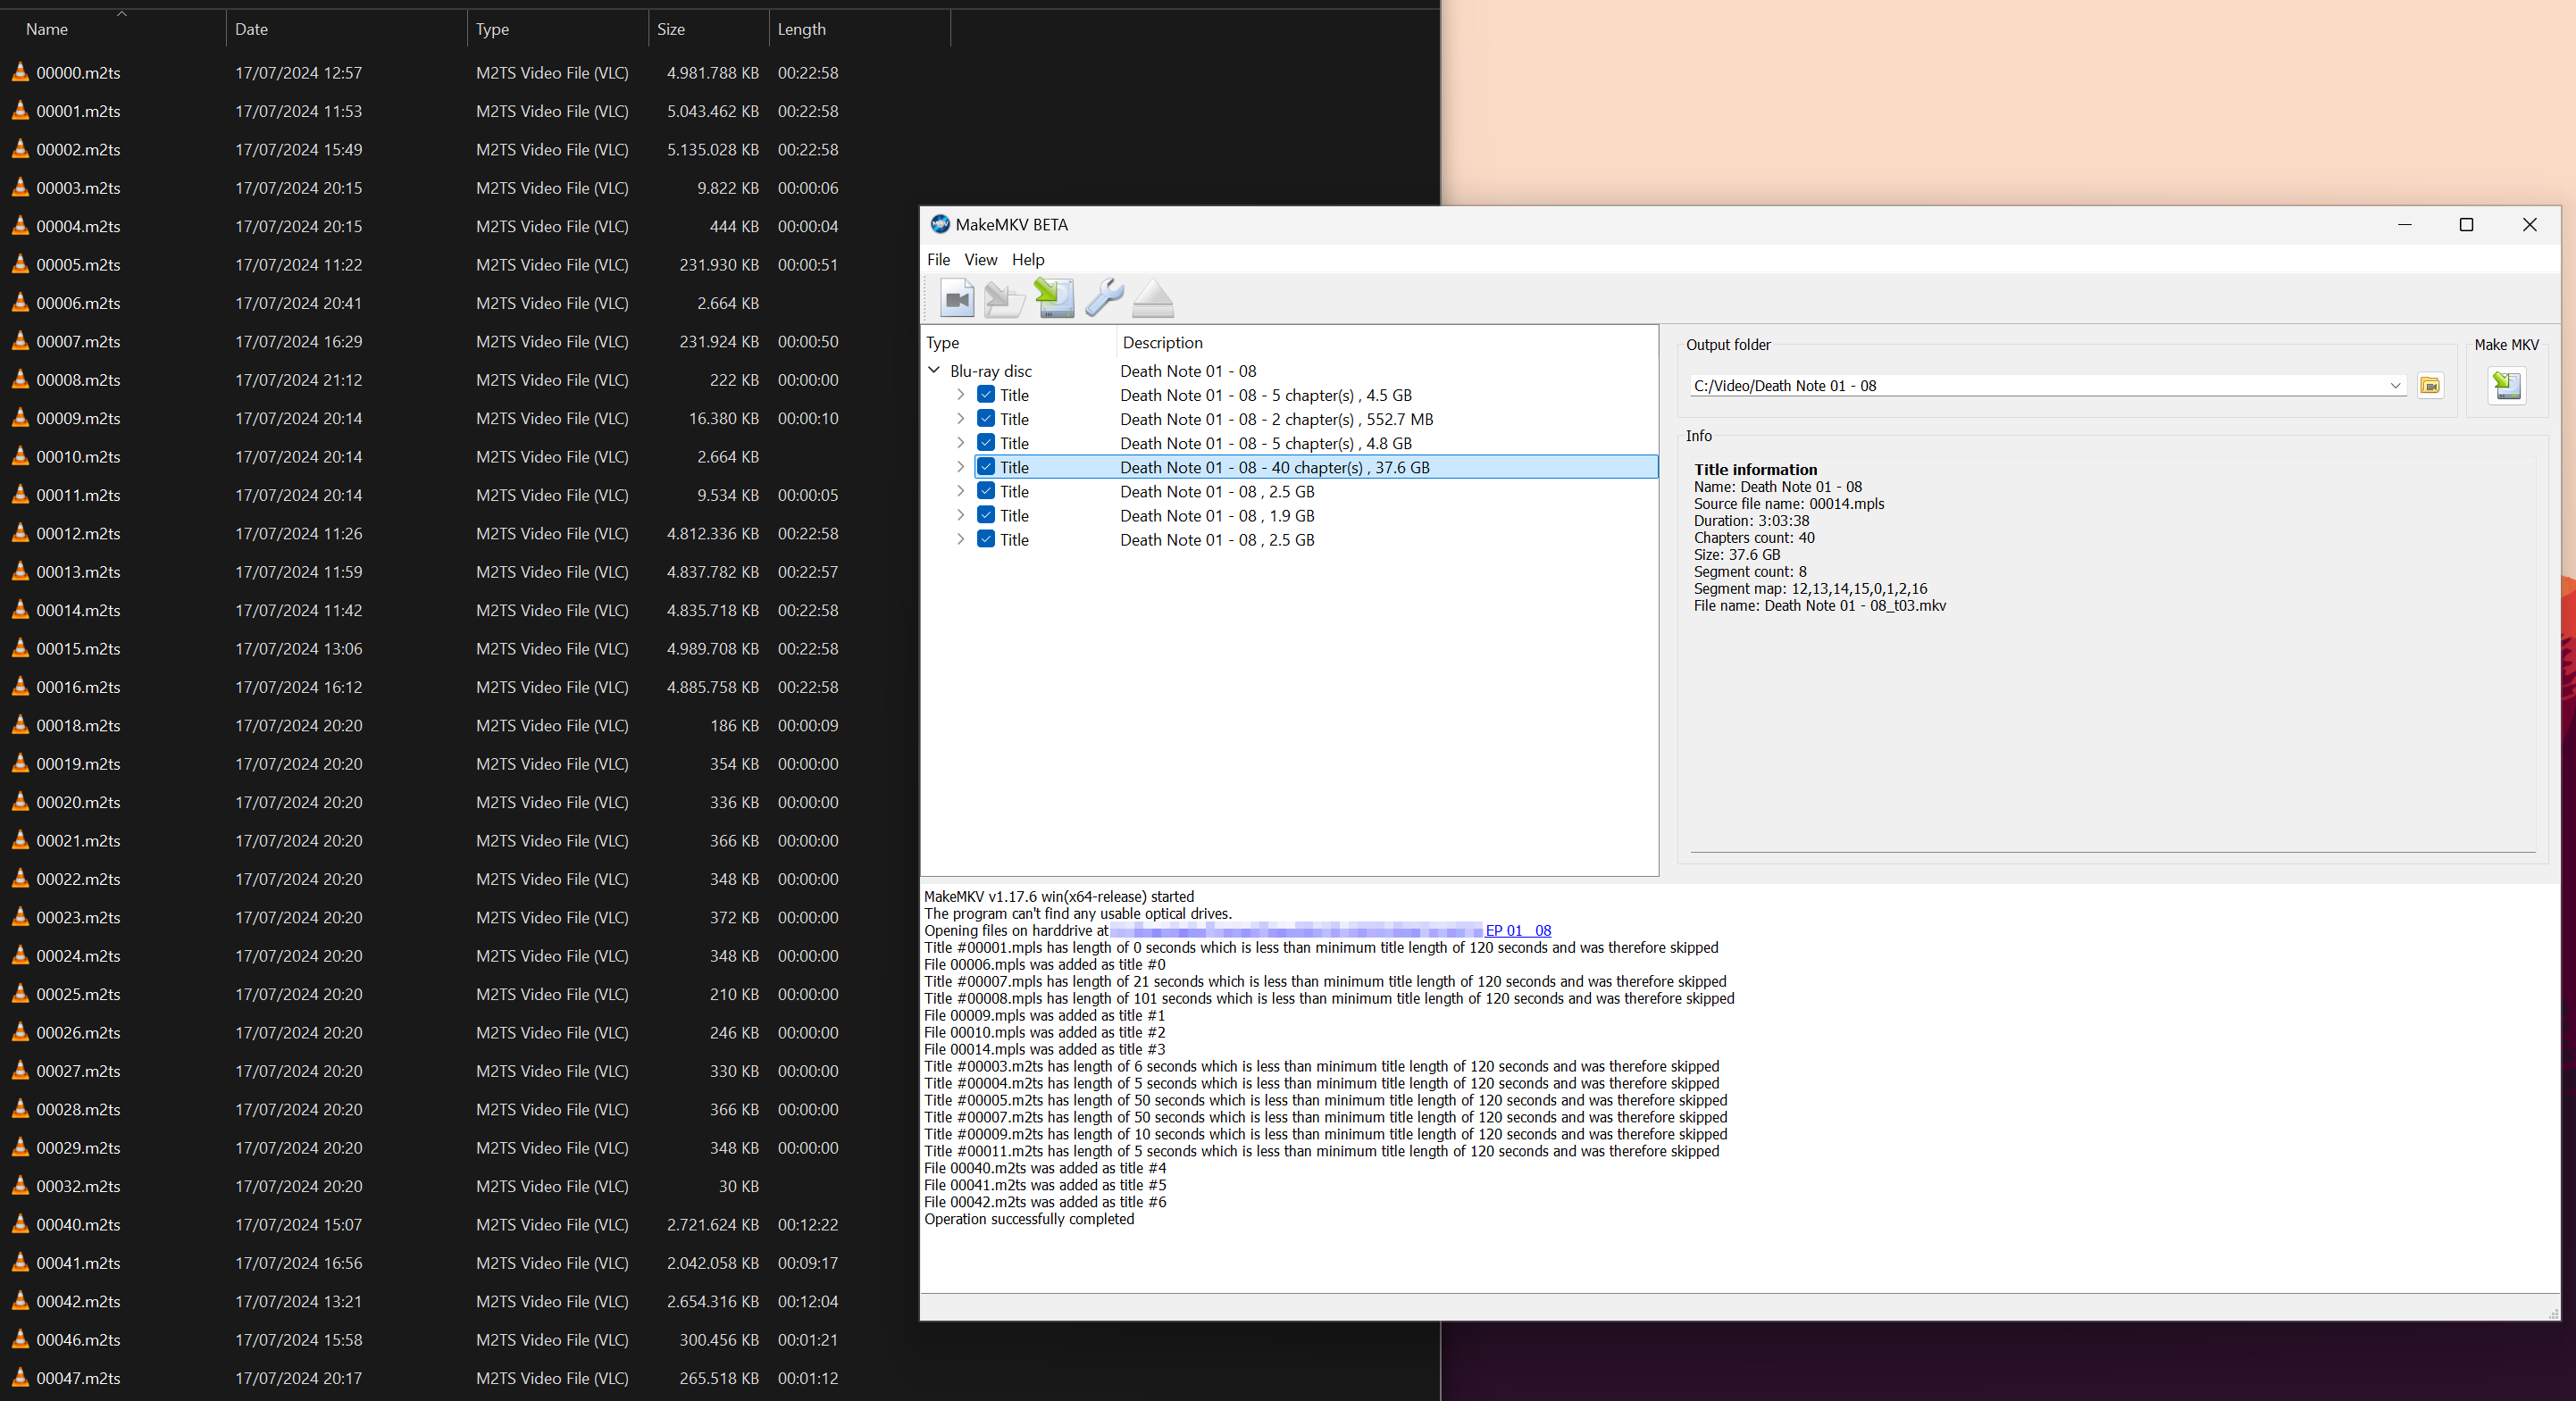Collapse the Blu-ray disc tree node
2576x1401 pixels.
point(934,370)
